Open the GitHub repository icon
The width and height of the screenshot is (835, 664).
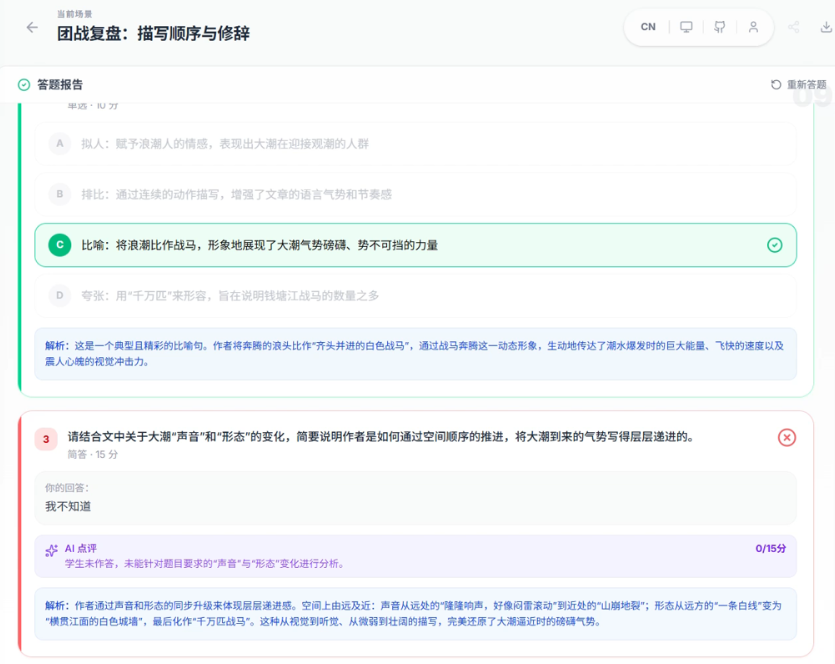(719, 26)
